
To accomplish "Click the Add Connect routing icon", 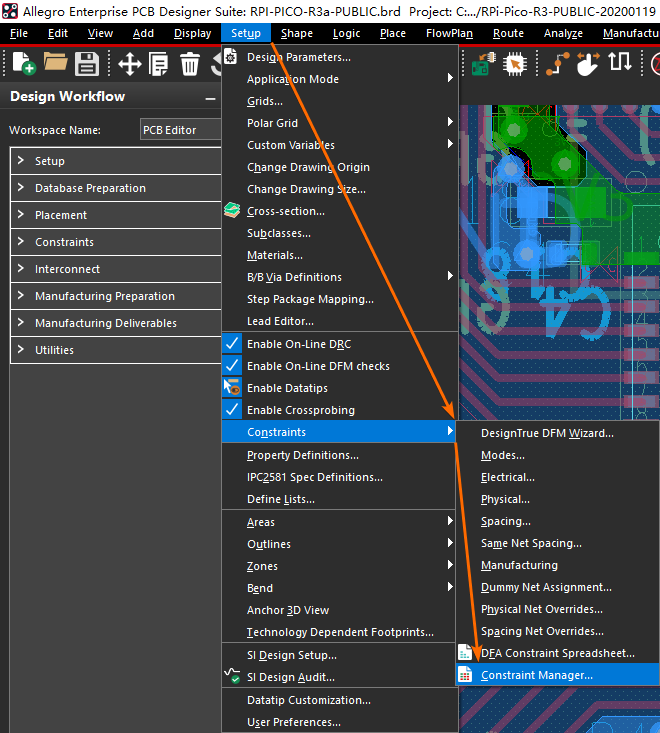I will click(x=555, y=64).
